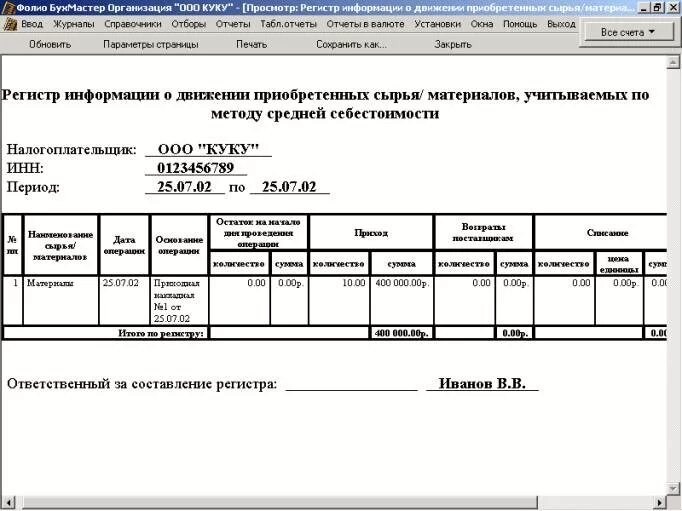Click the Дата операции column header
This screenshot has height=511, width=682.
pyautogui.click(x=124, y=245)
